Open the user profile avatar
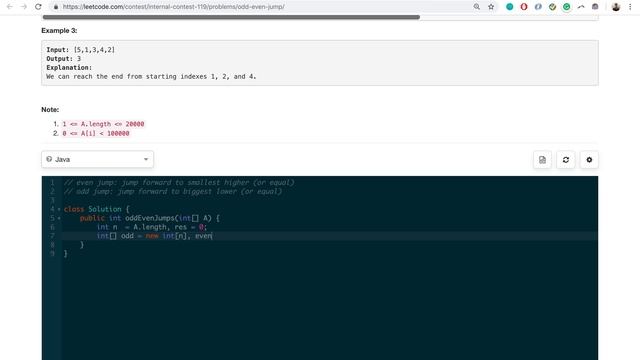The image size is (640, 360). point(616,7)
